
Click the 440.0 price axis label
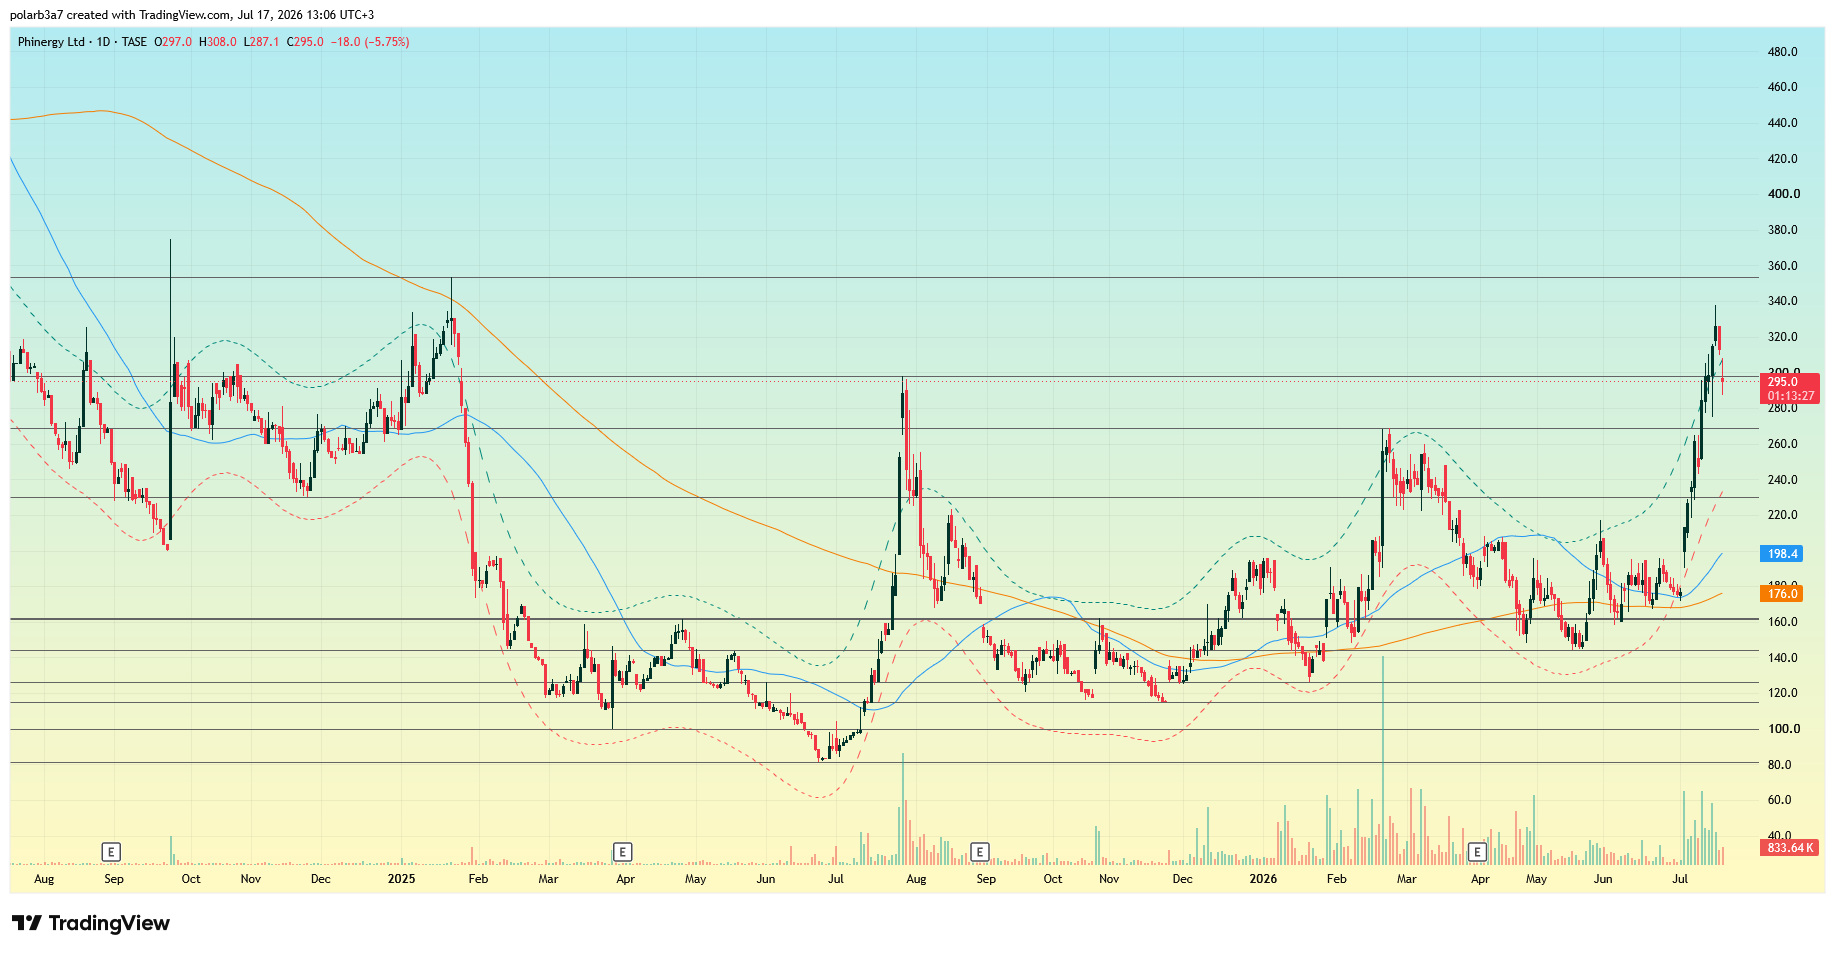coord(1783,123)
